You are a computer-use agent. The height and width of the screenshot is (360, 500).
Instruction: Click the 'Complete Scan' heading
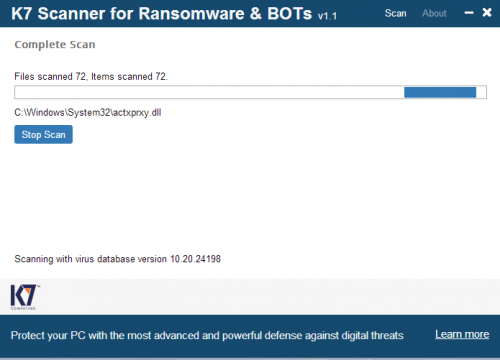point(55,45)
